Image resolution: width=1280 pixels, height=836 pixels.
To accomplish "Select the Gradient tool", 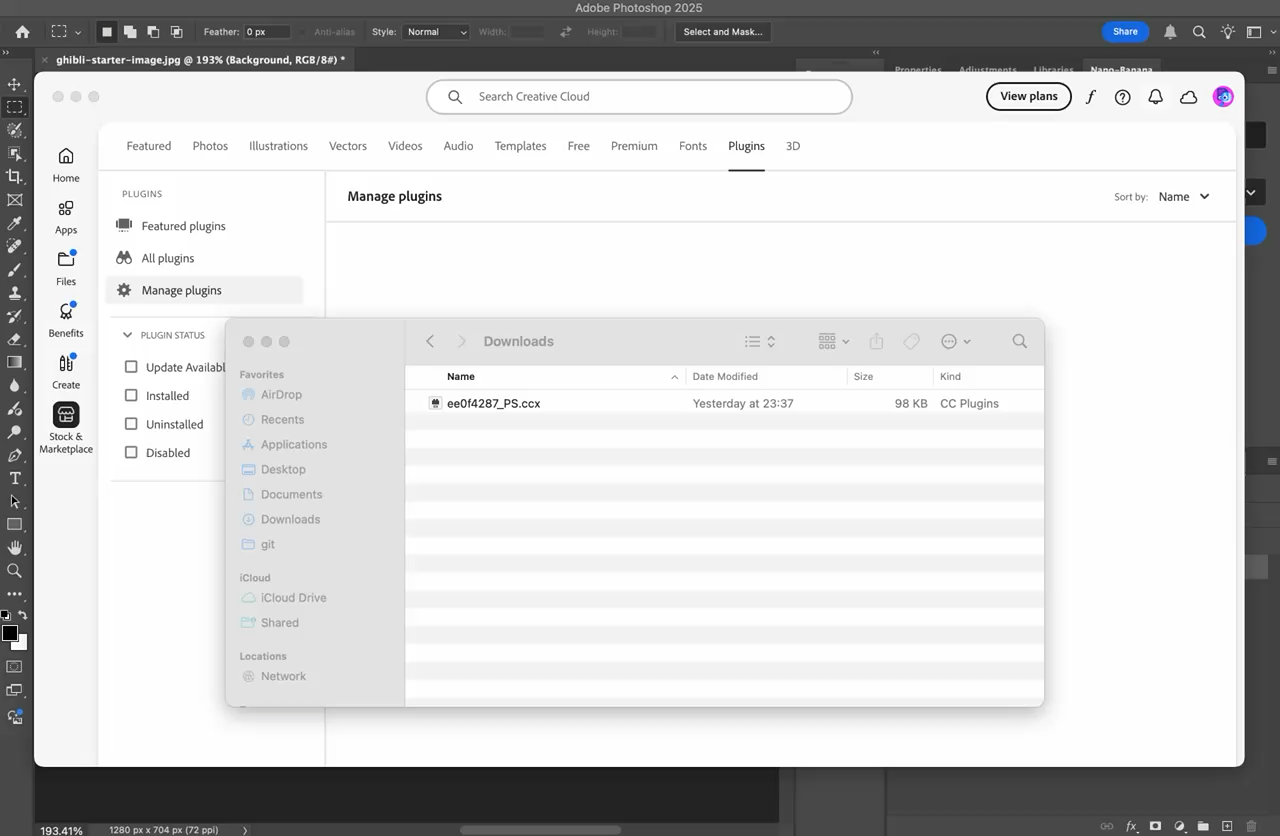I will pyautogui.click(x=14, y=362).
